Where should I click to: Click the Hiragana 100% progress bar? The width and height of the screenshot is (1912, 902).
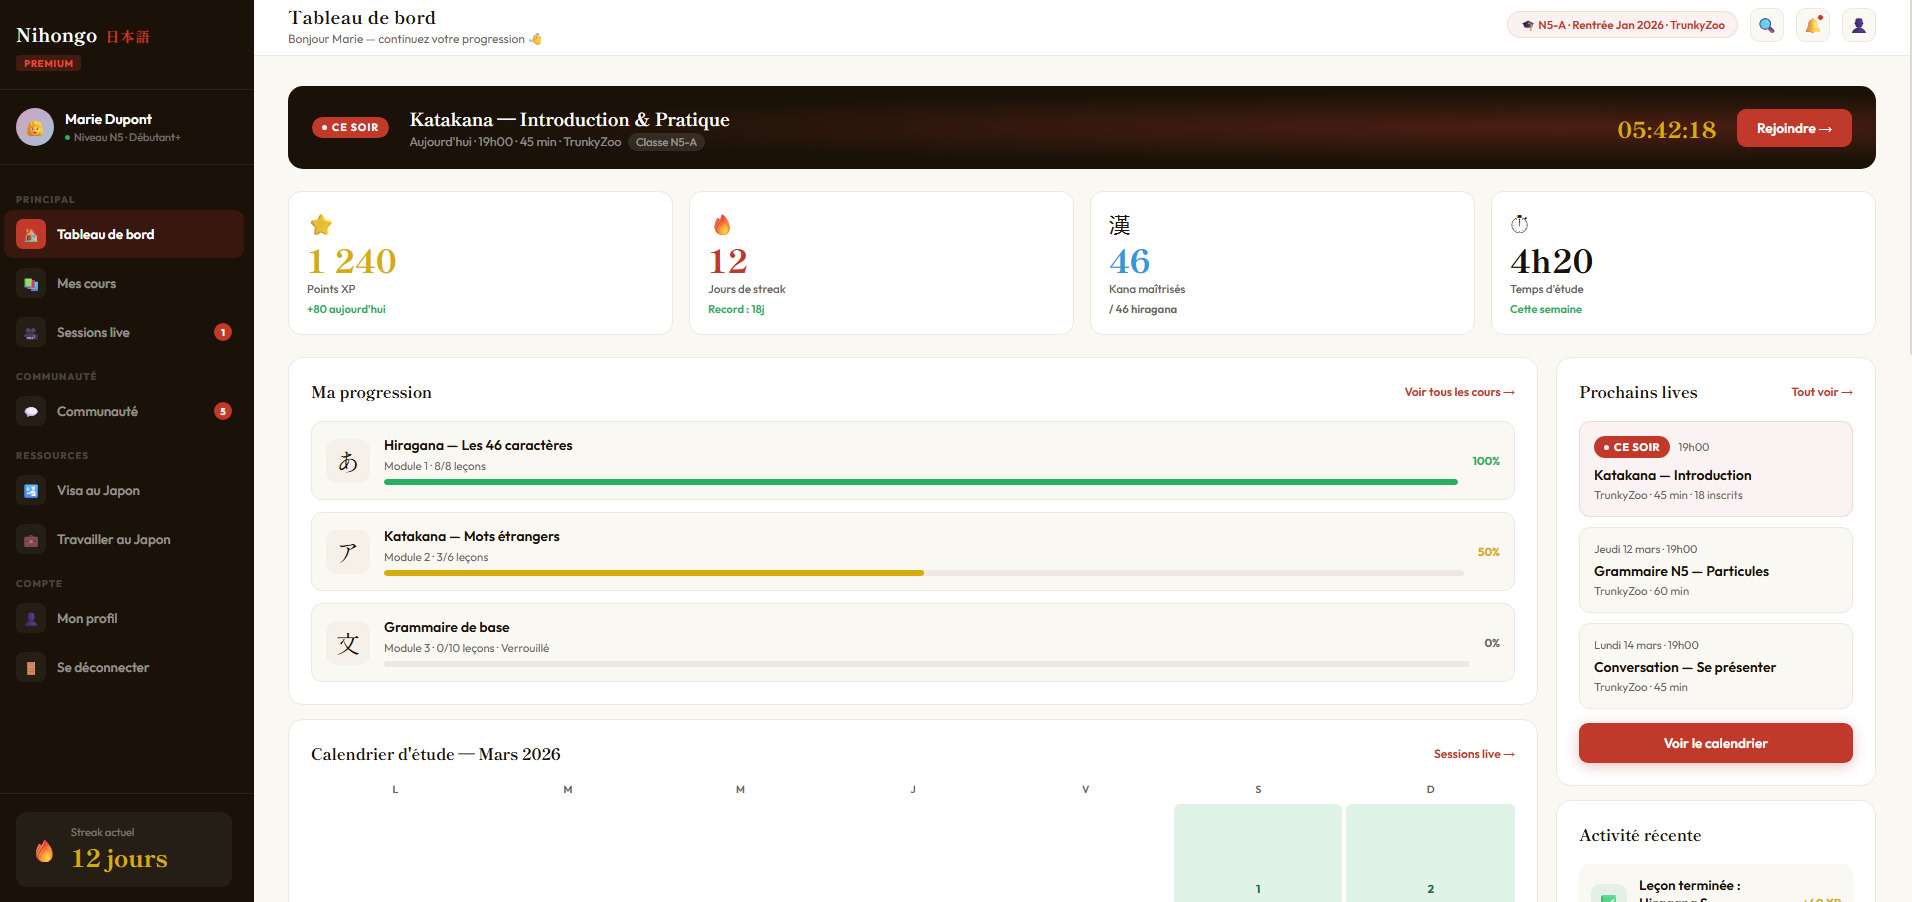(921, 482)
